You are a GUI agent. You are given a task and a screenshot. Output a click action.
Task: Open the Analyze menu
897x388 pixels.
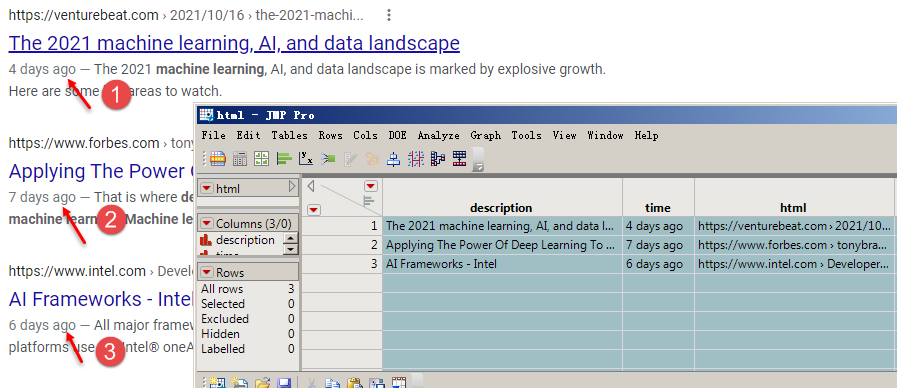(x=438, y=136)
